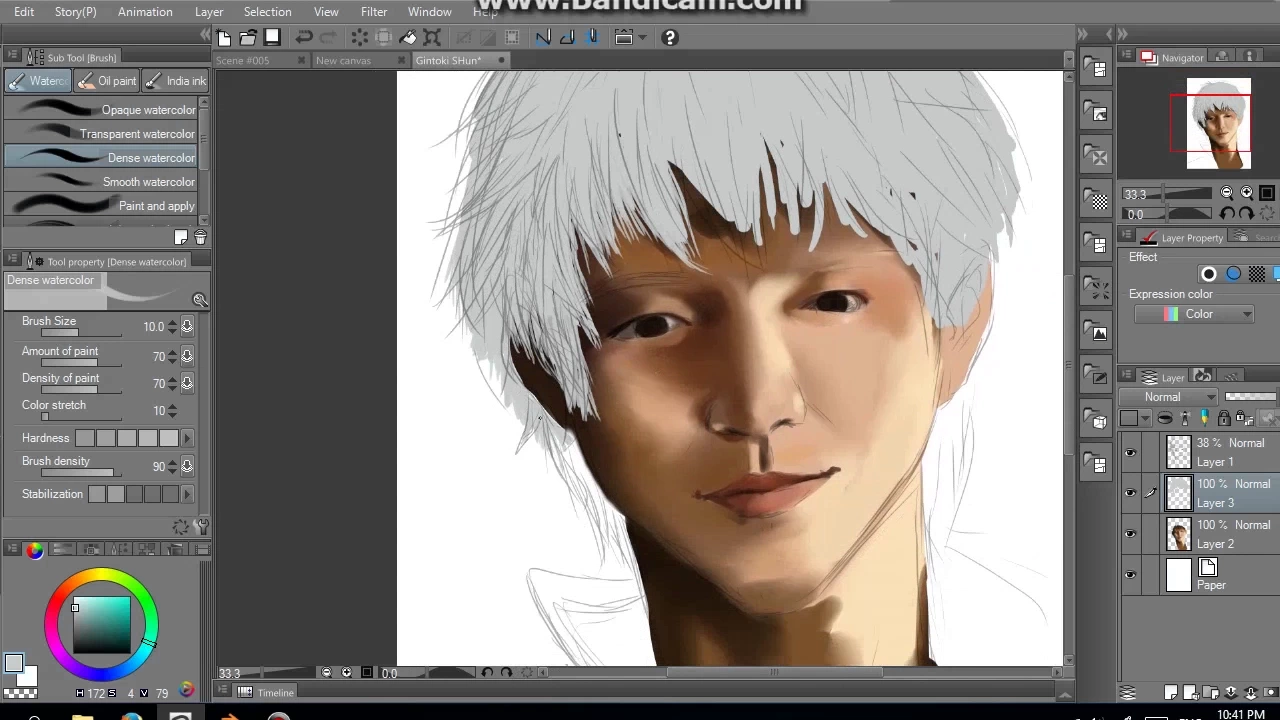The width and height of the screenshot is (1280, 720).
Task: Save the document with the Save icon
Action: 272,38
